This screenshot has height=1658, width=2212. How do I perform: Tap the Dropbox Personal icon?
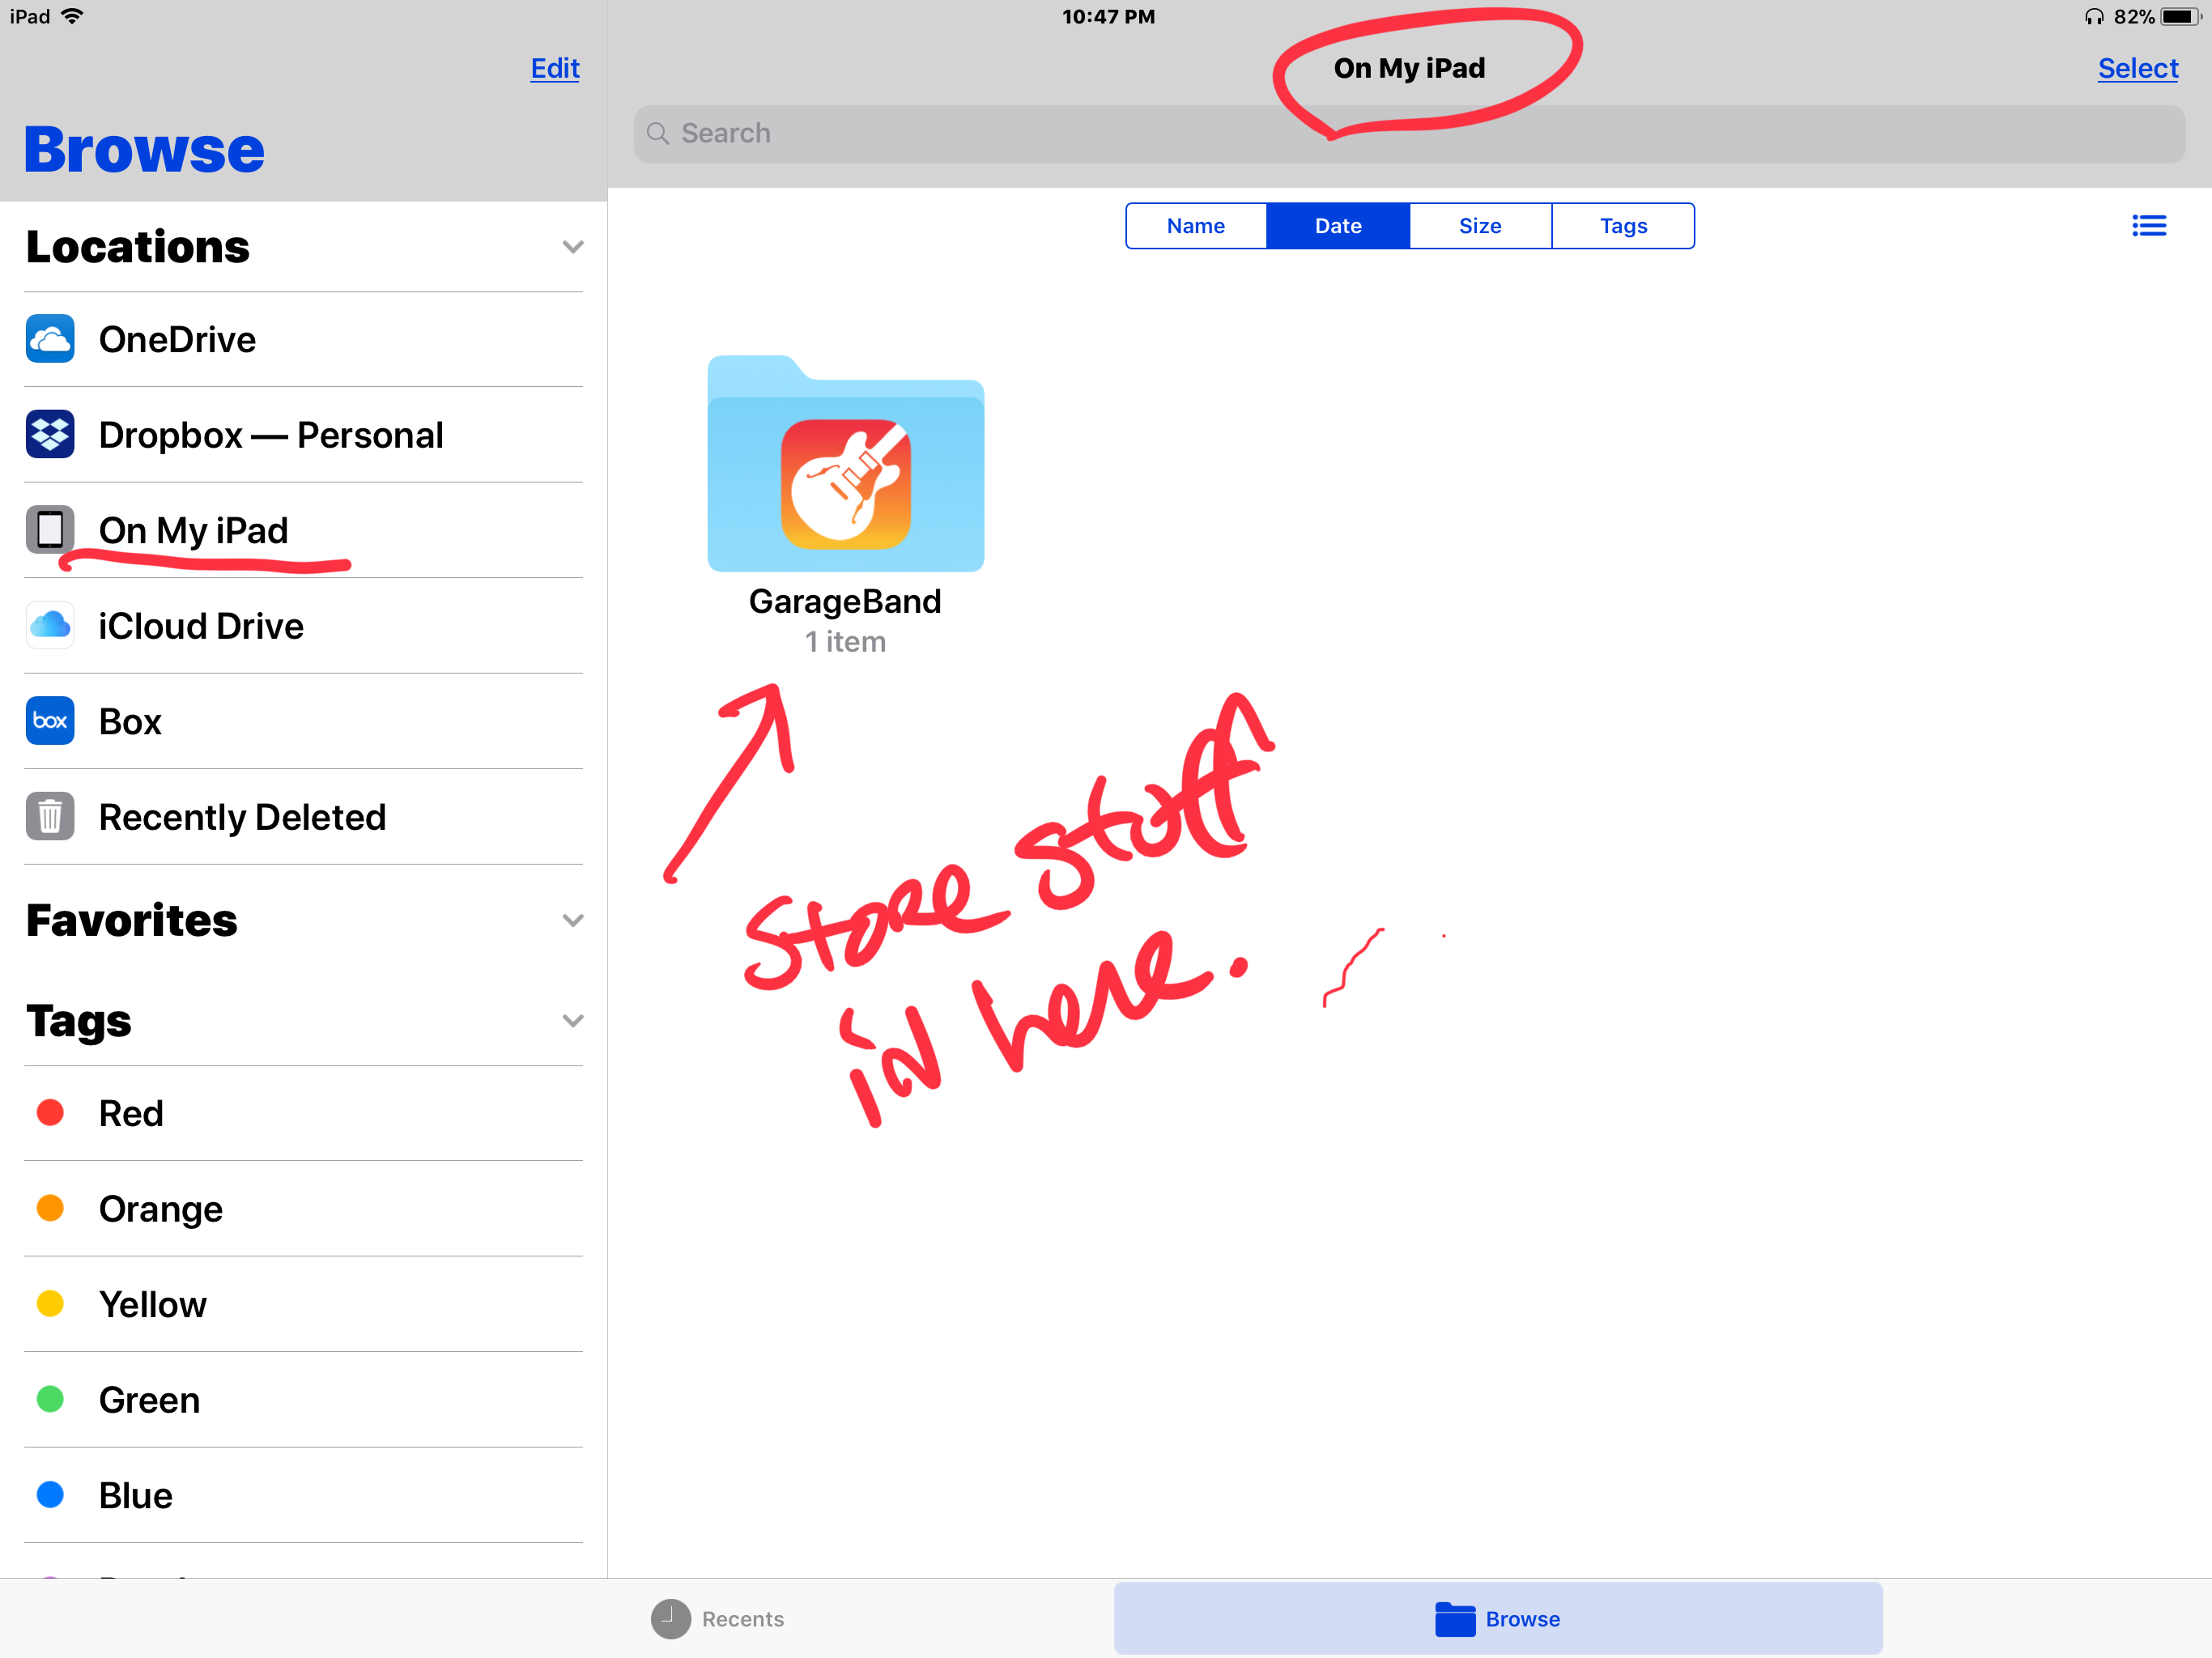(x=50, y=434)
